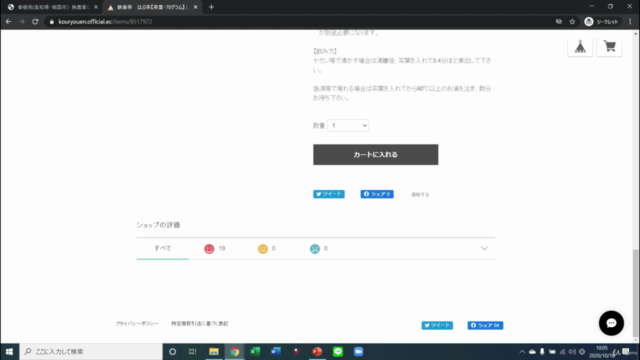640x360 pixels.
Task: Select the すべて reviews tab
Action: tap(162, 248)
